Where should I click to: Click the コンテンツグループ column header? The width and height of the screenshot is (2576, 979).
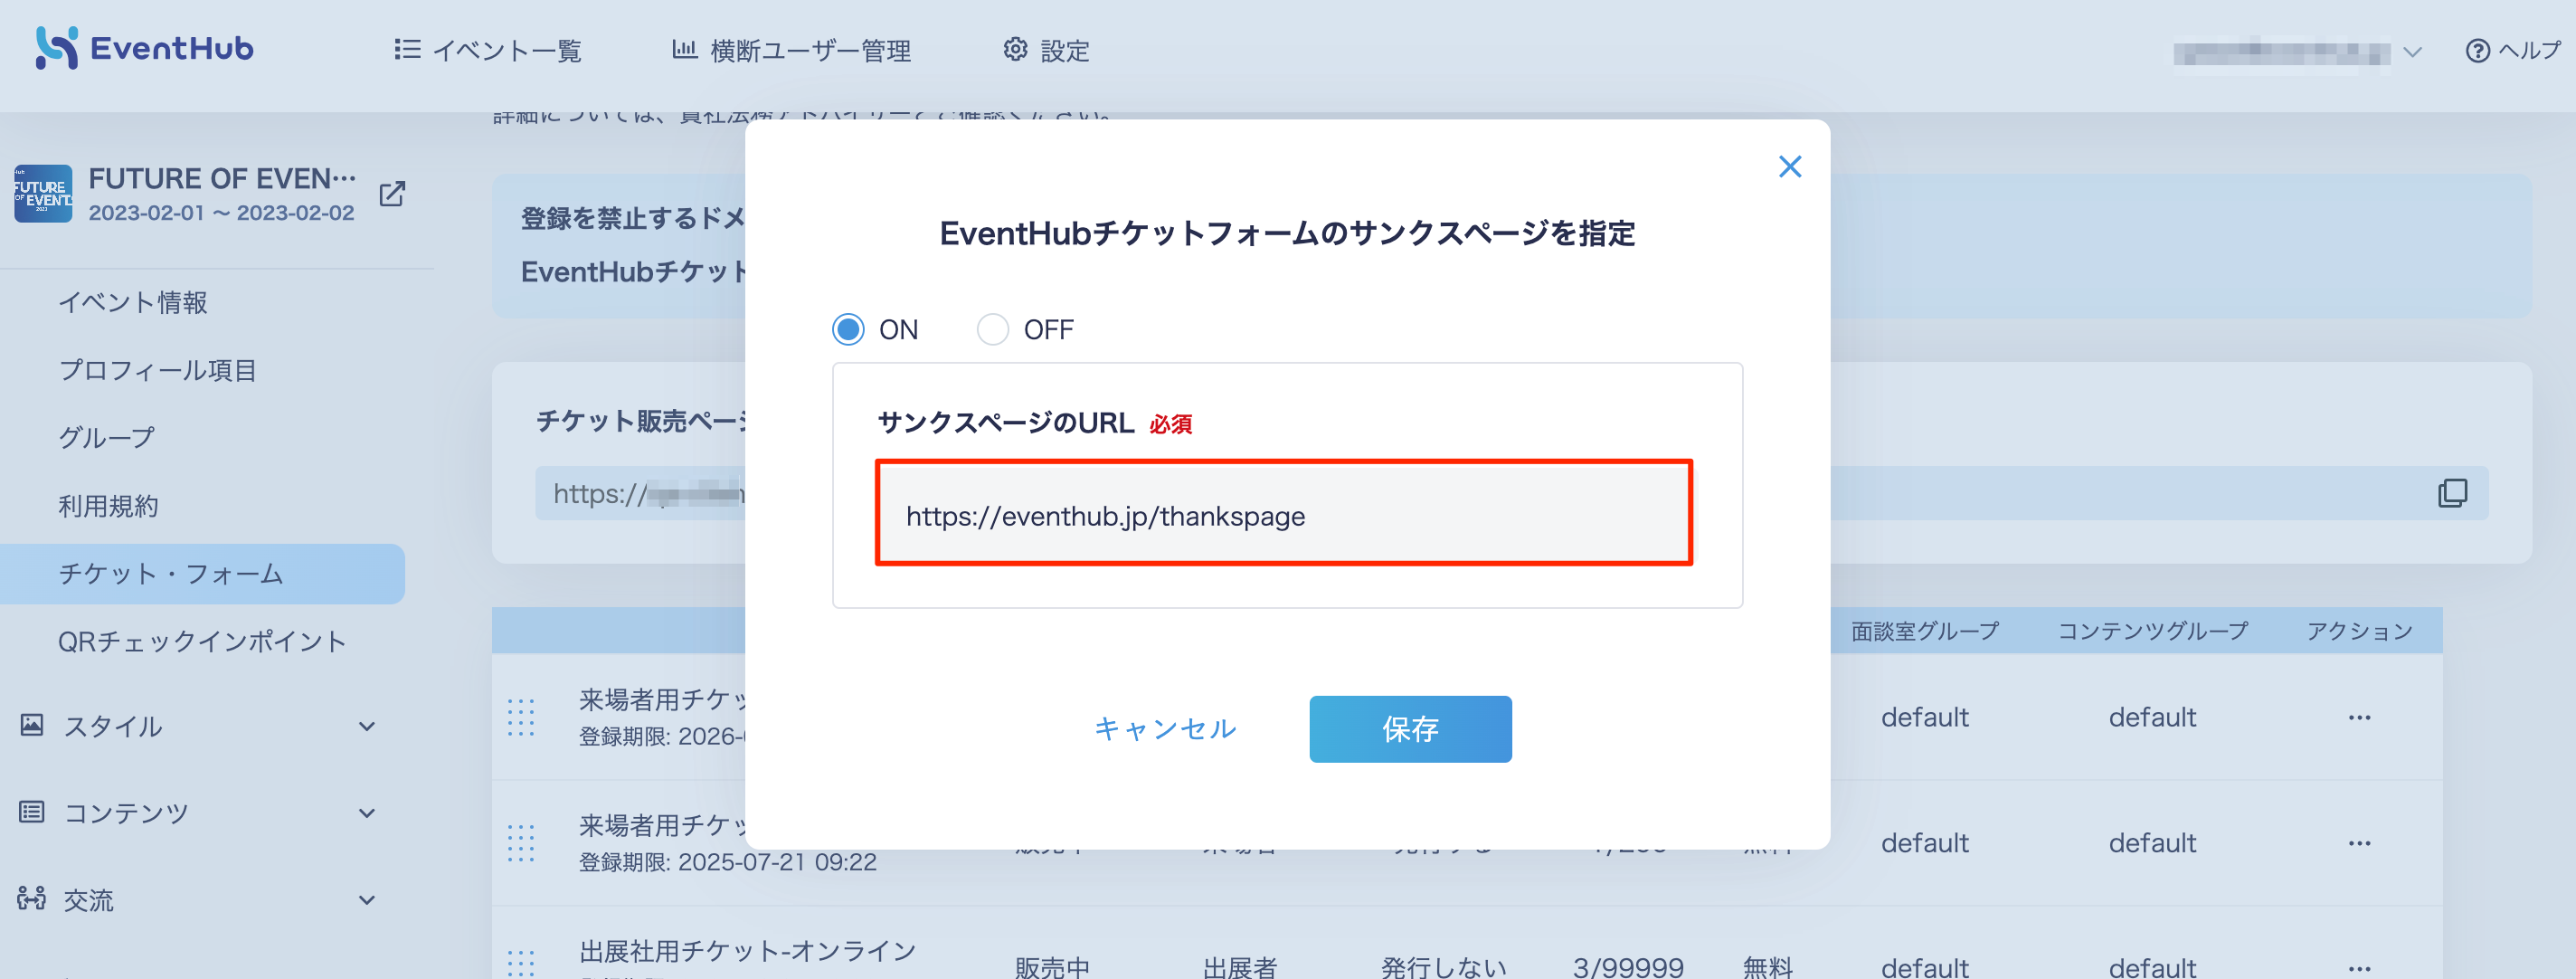pos(2153,631)
